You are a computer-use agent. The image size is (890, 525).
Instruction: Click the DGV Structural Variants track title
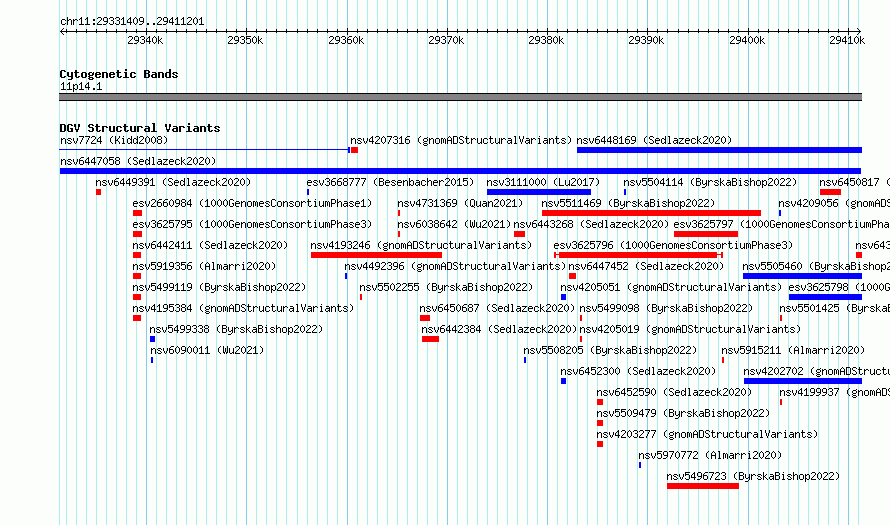tap(140, 128)
